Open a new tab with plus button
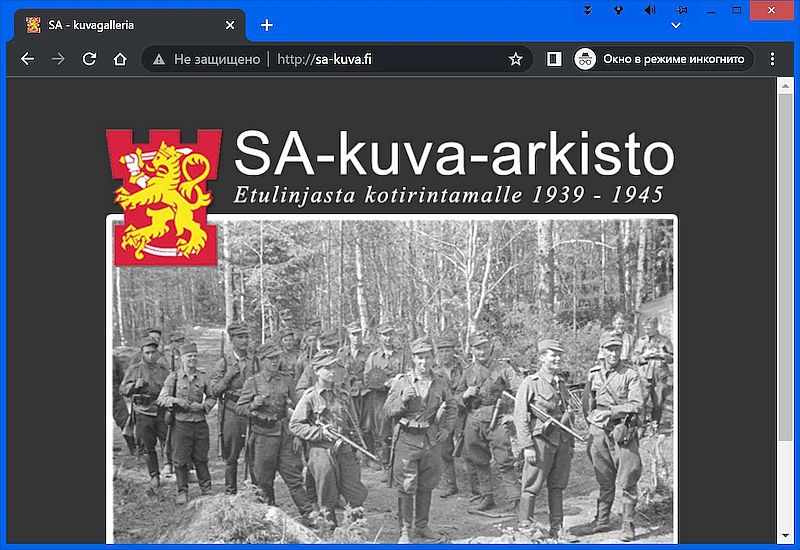The width and height of the screenshot is (800, 550). click(x=266, y=25)
